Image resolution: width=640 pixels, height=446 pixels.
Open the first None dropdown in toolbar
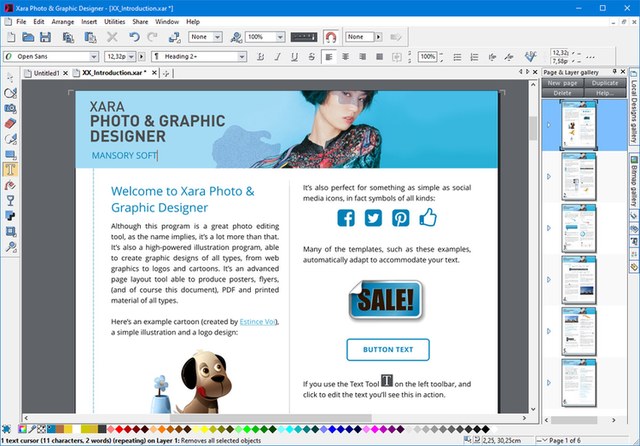point(218,37)
